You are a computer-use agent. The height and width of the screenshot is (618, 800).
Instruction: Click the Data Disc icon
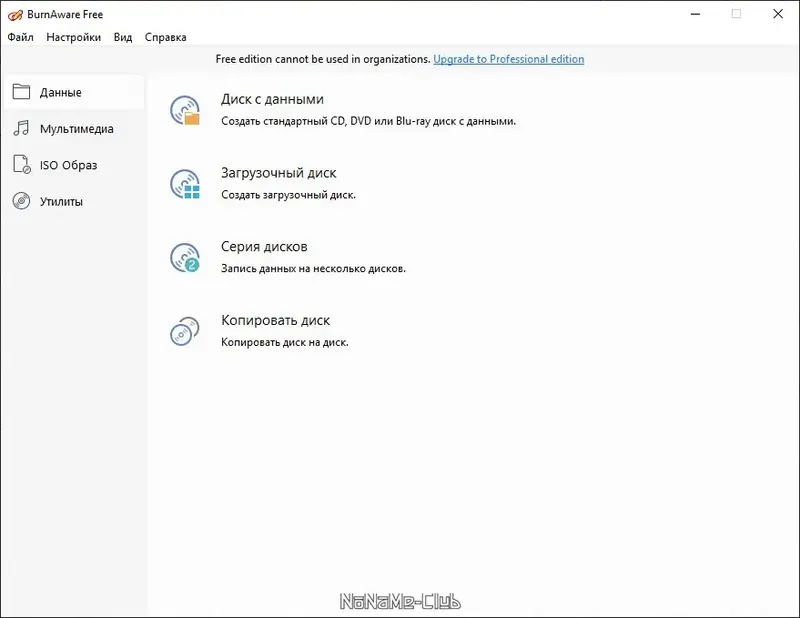(x=185, y=110)
